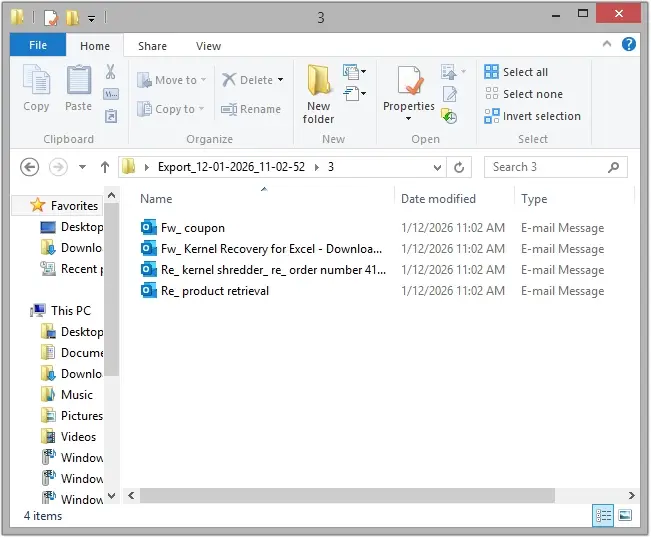Click the Forward navigation arrow

coord(58,167)
